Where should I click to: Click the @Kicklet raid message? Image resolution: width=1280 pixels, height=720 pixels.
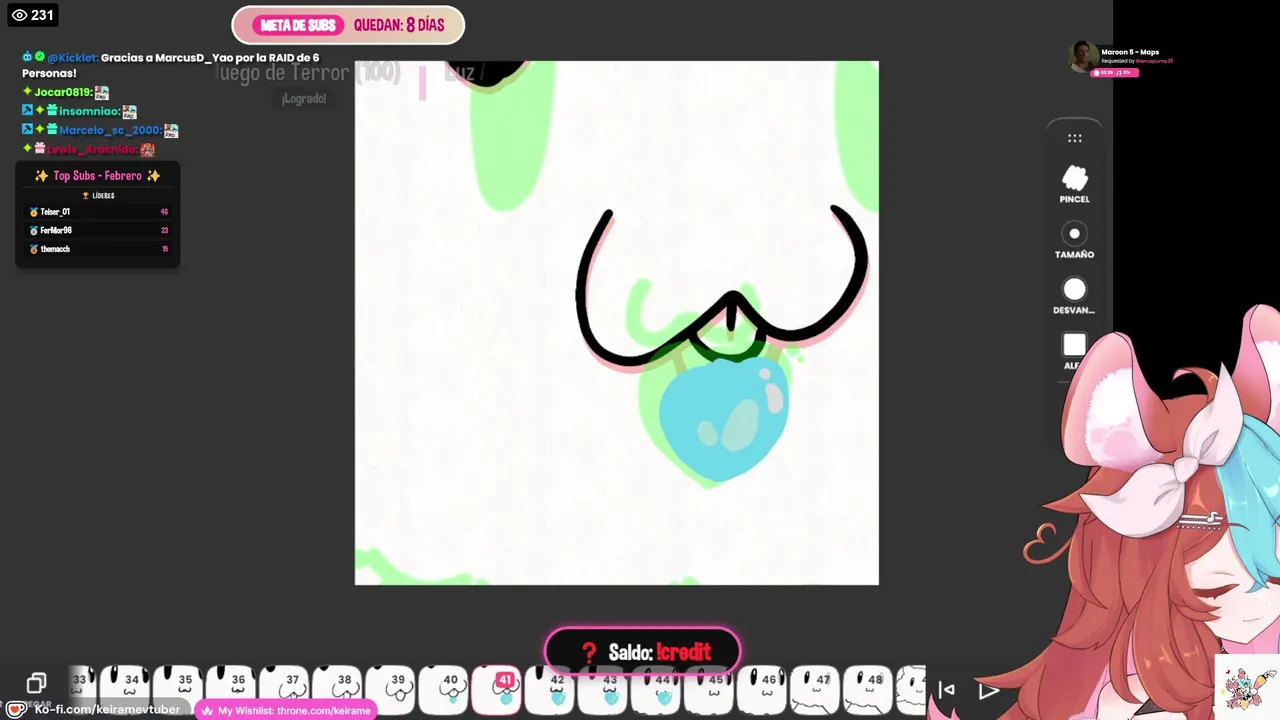(x=170, y=65)
